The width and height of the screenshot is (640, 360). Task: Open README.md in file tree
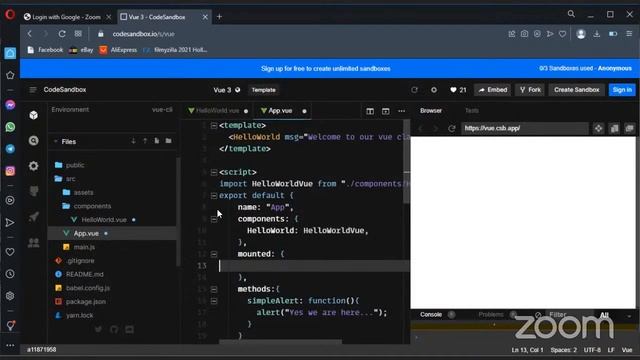[84, 274]
